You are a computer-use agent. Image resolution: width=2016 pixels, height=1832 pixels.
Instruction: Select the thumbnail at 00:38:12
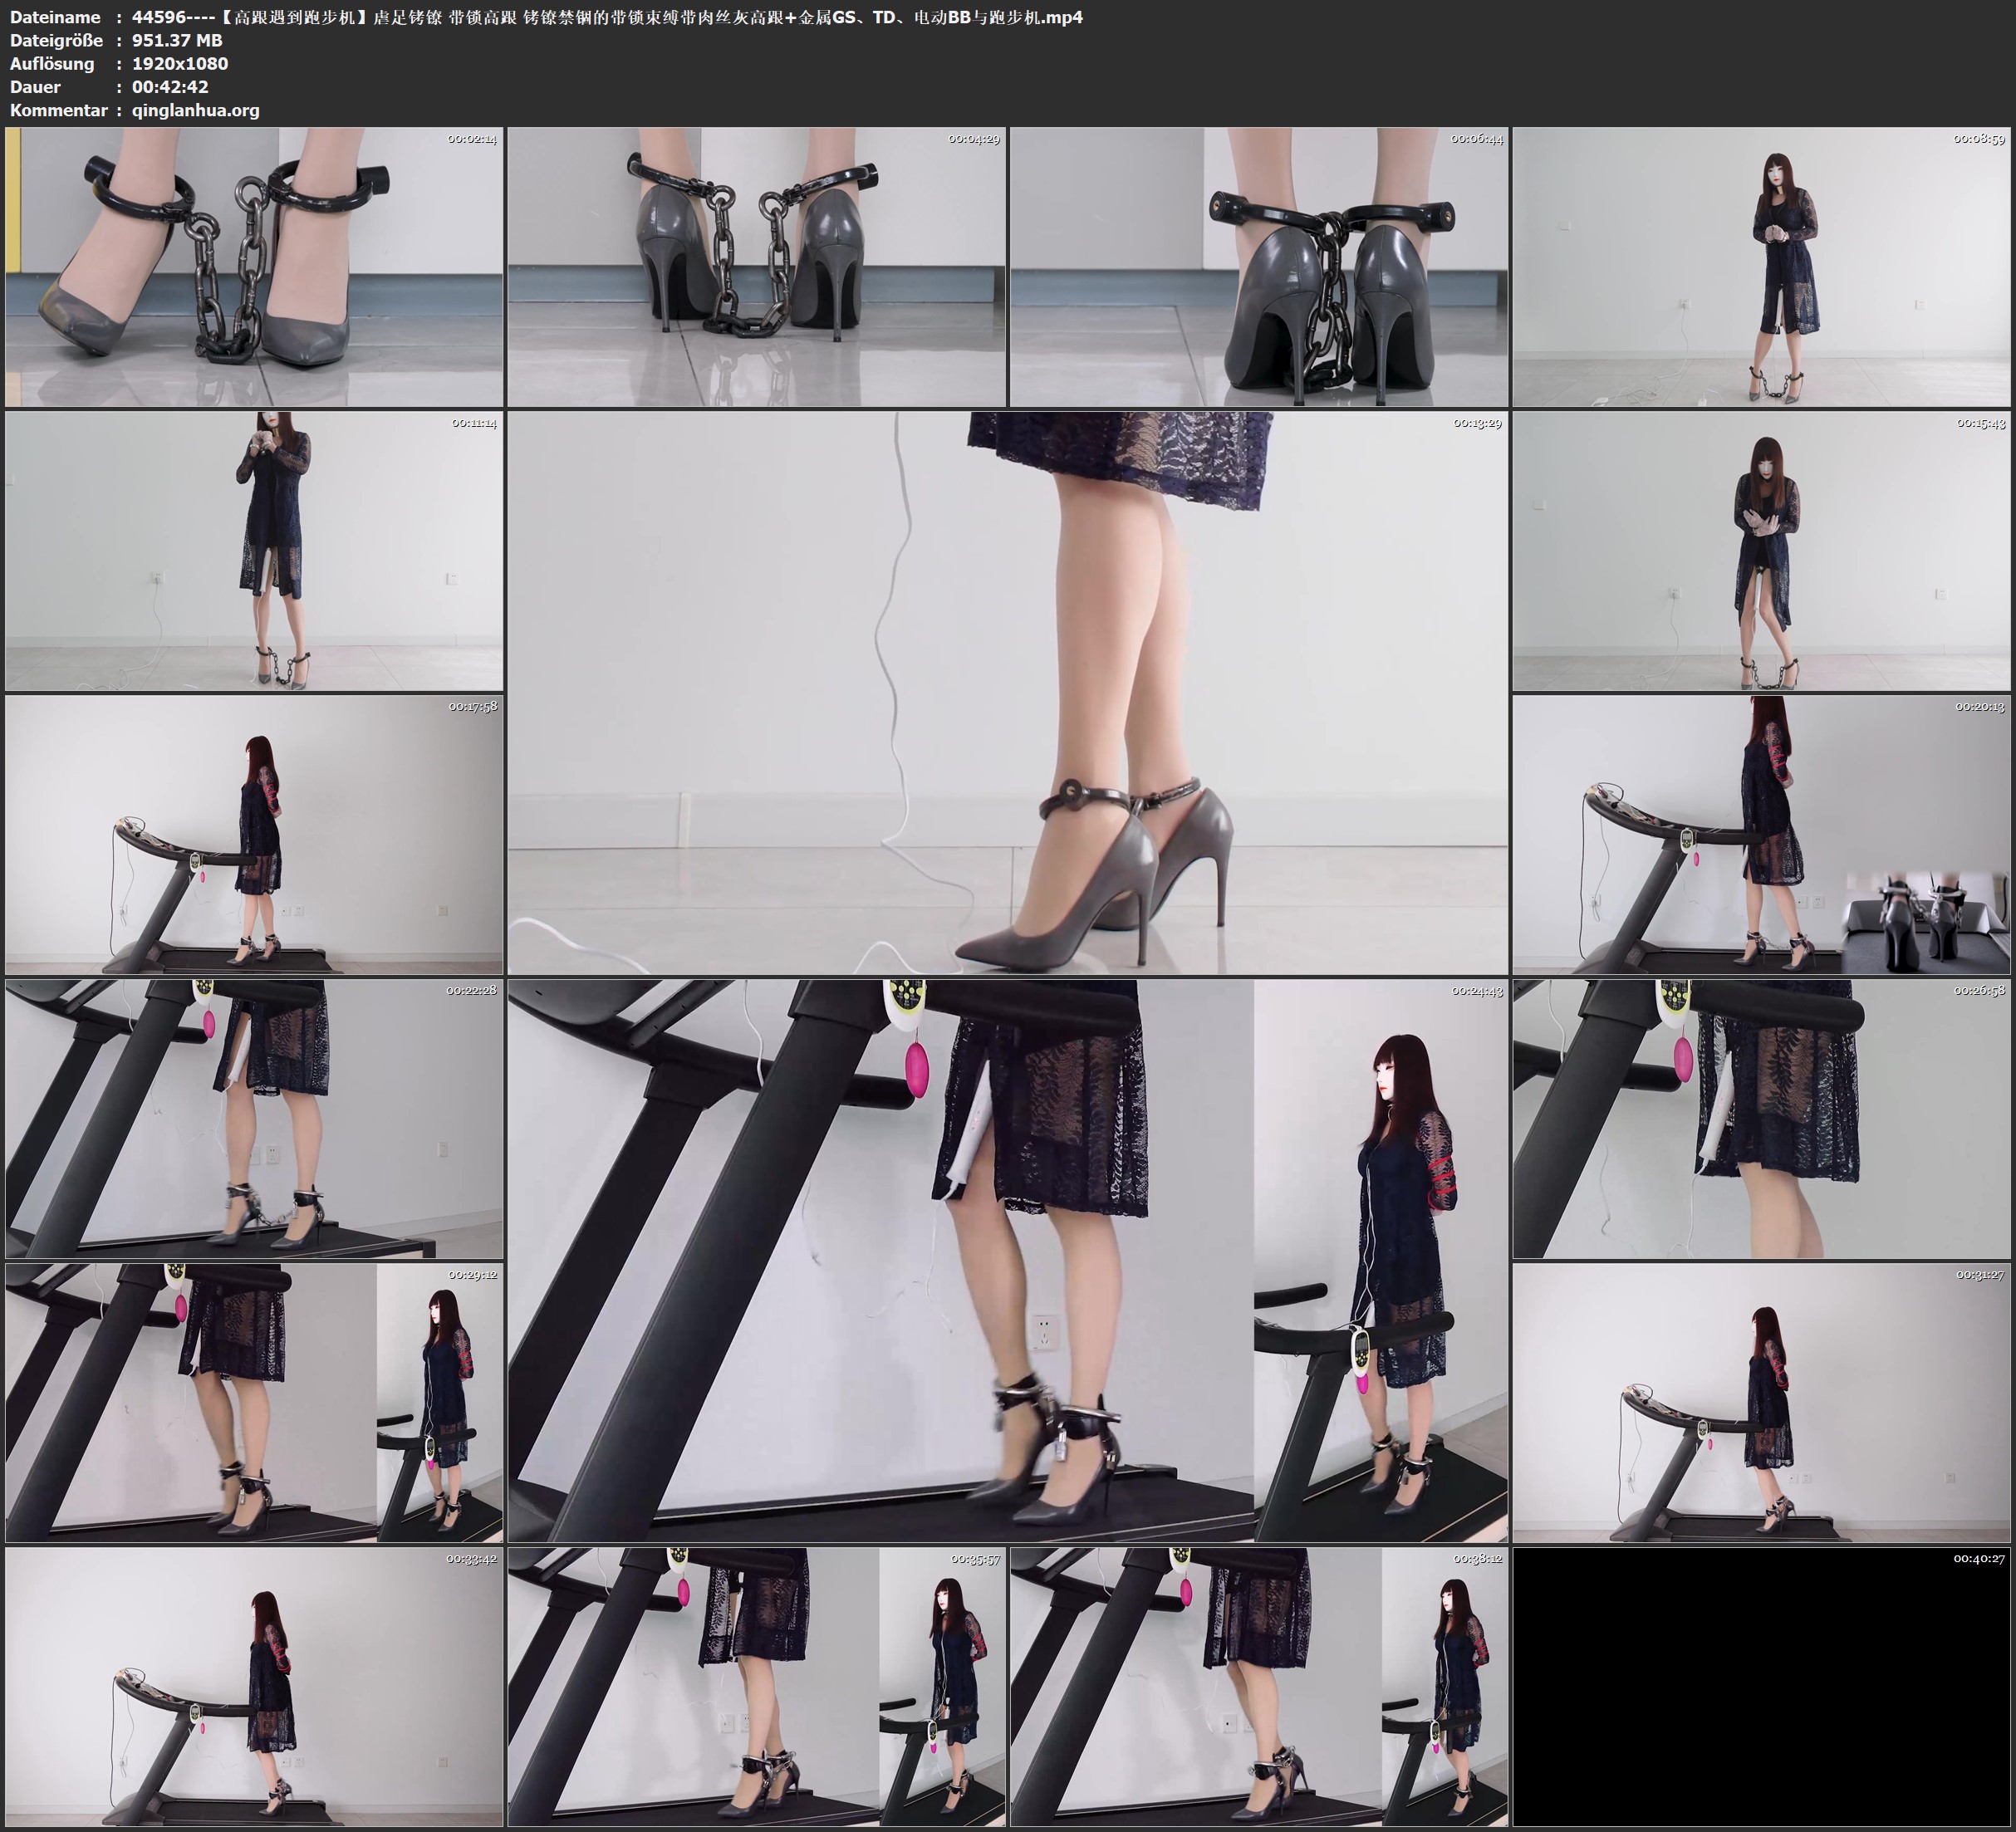point(1258,1687)
